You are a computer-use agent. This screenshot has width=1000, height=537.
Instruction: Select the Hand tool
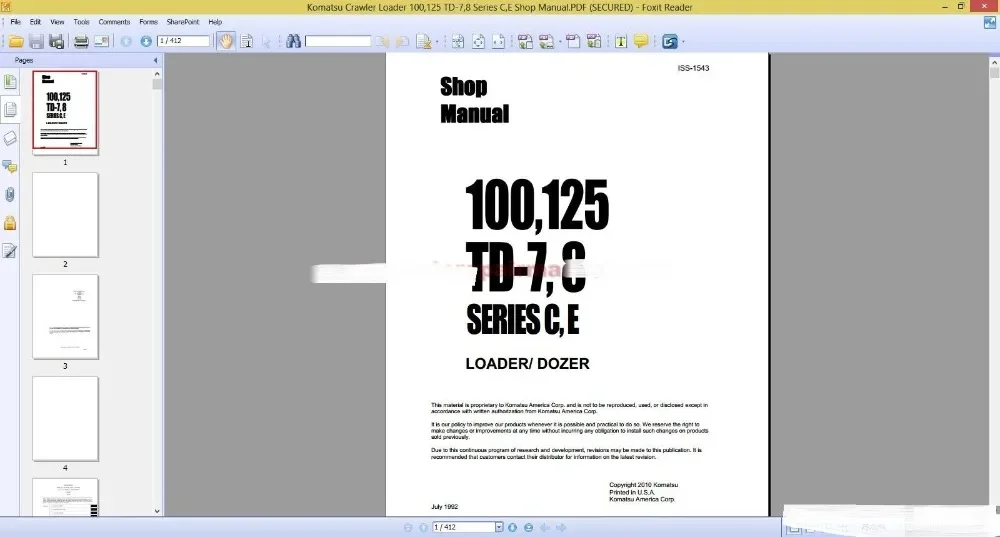226,41
